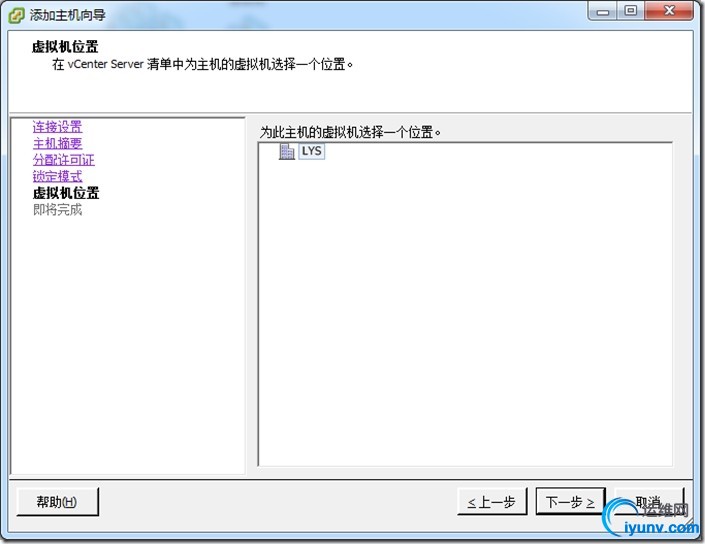Click the vSphere wizard icon in title bar
The width and height of the screenshot is (705, 544).
click(16, 15)
